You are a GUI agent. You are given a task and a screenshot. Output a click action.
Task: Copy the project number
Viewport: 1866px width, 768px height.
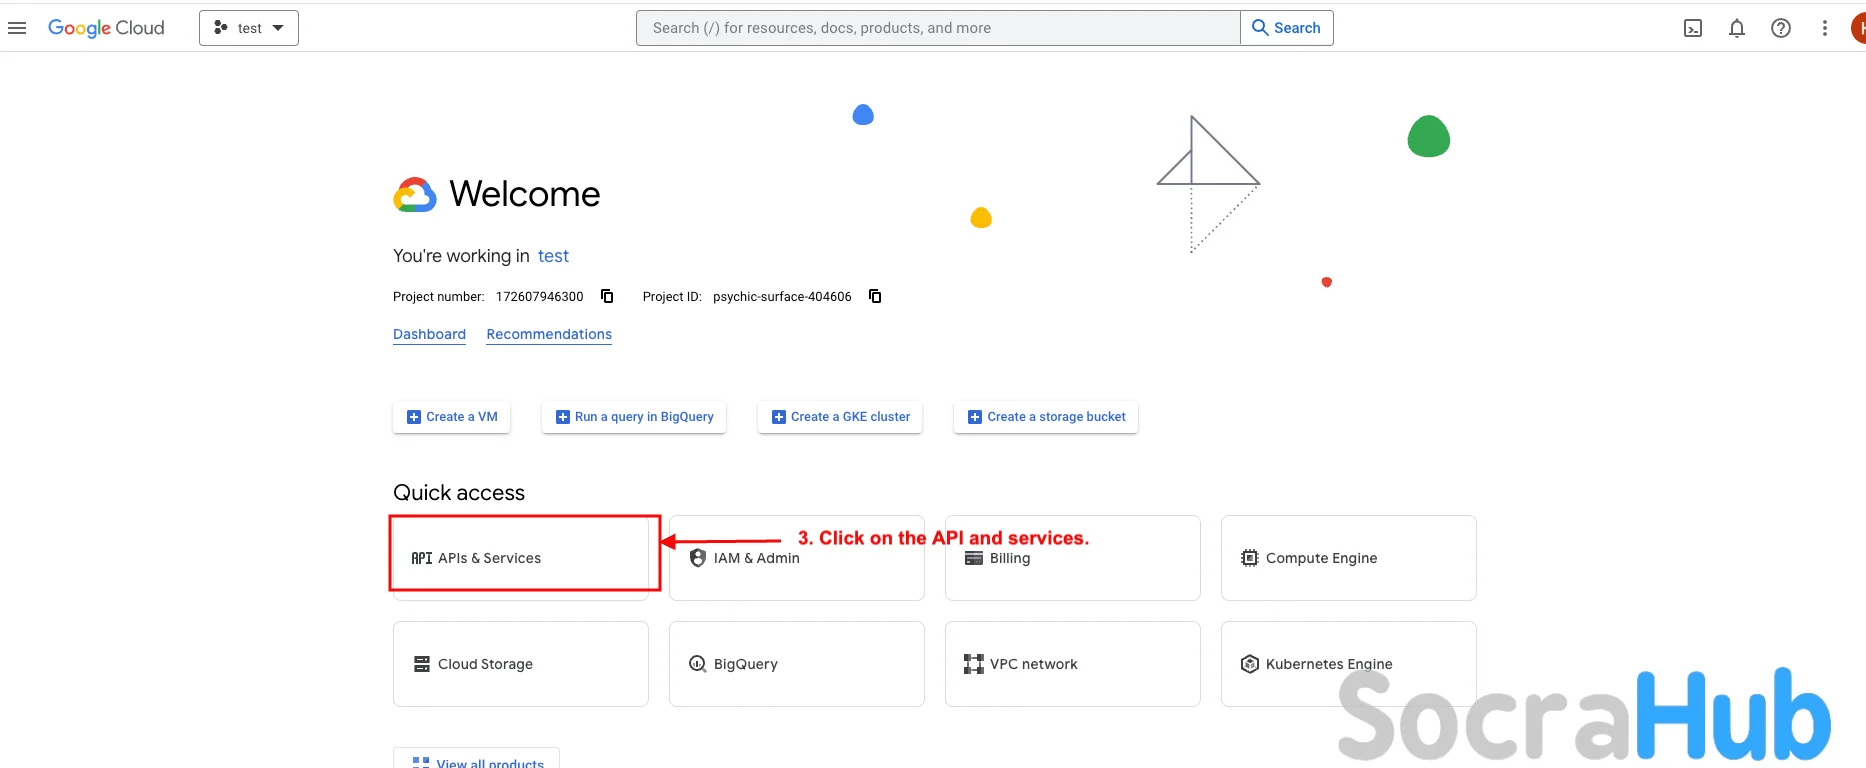pyautogui.click(x=607, y=296)
